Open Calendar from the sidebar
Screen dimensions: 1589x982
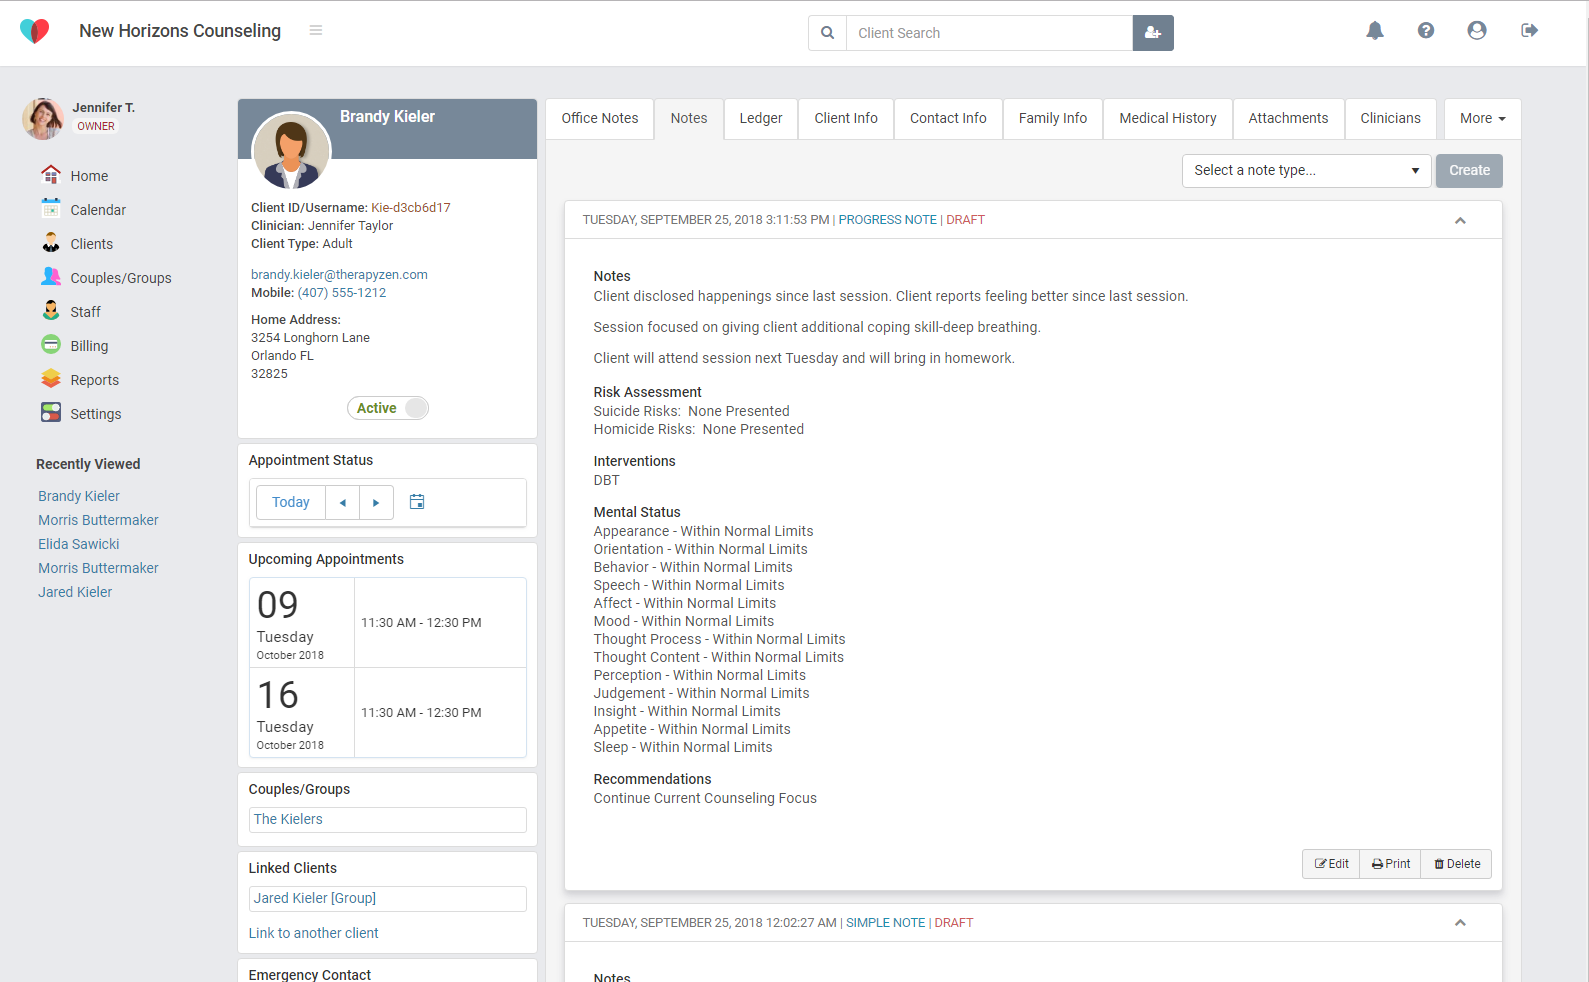[x=84, y=210]
